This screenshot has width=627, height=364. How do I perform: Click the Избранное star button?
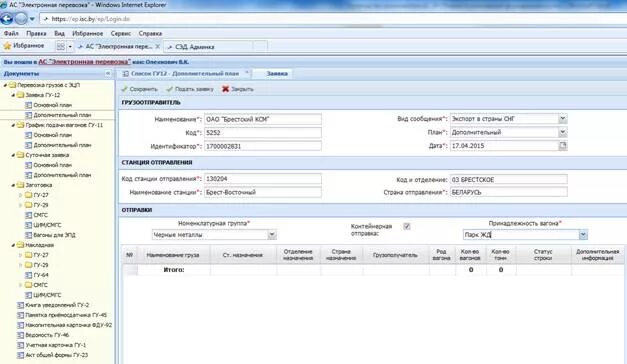tap(24, 46)
